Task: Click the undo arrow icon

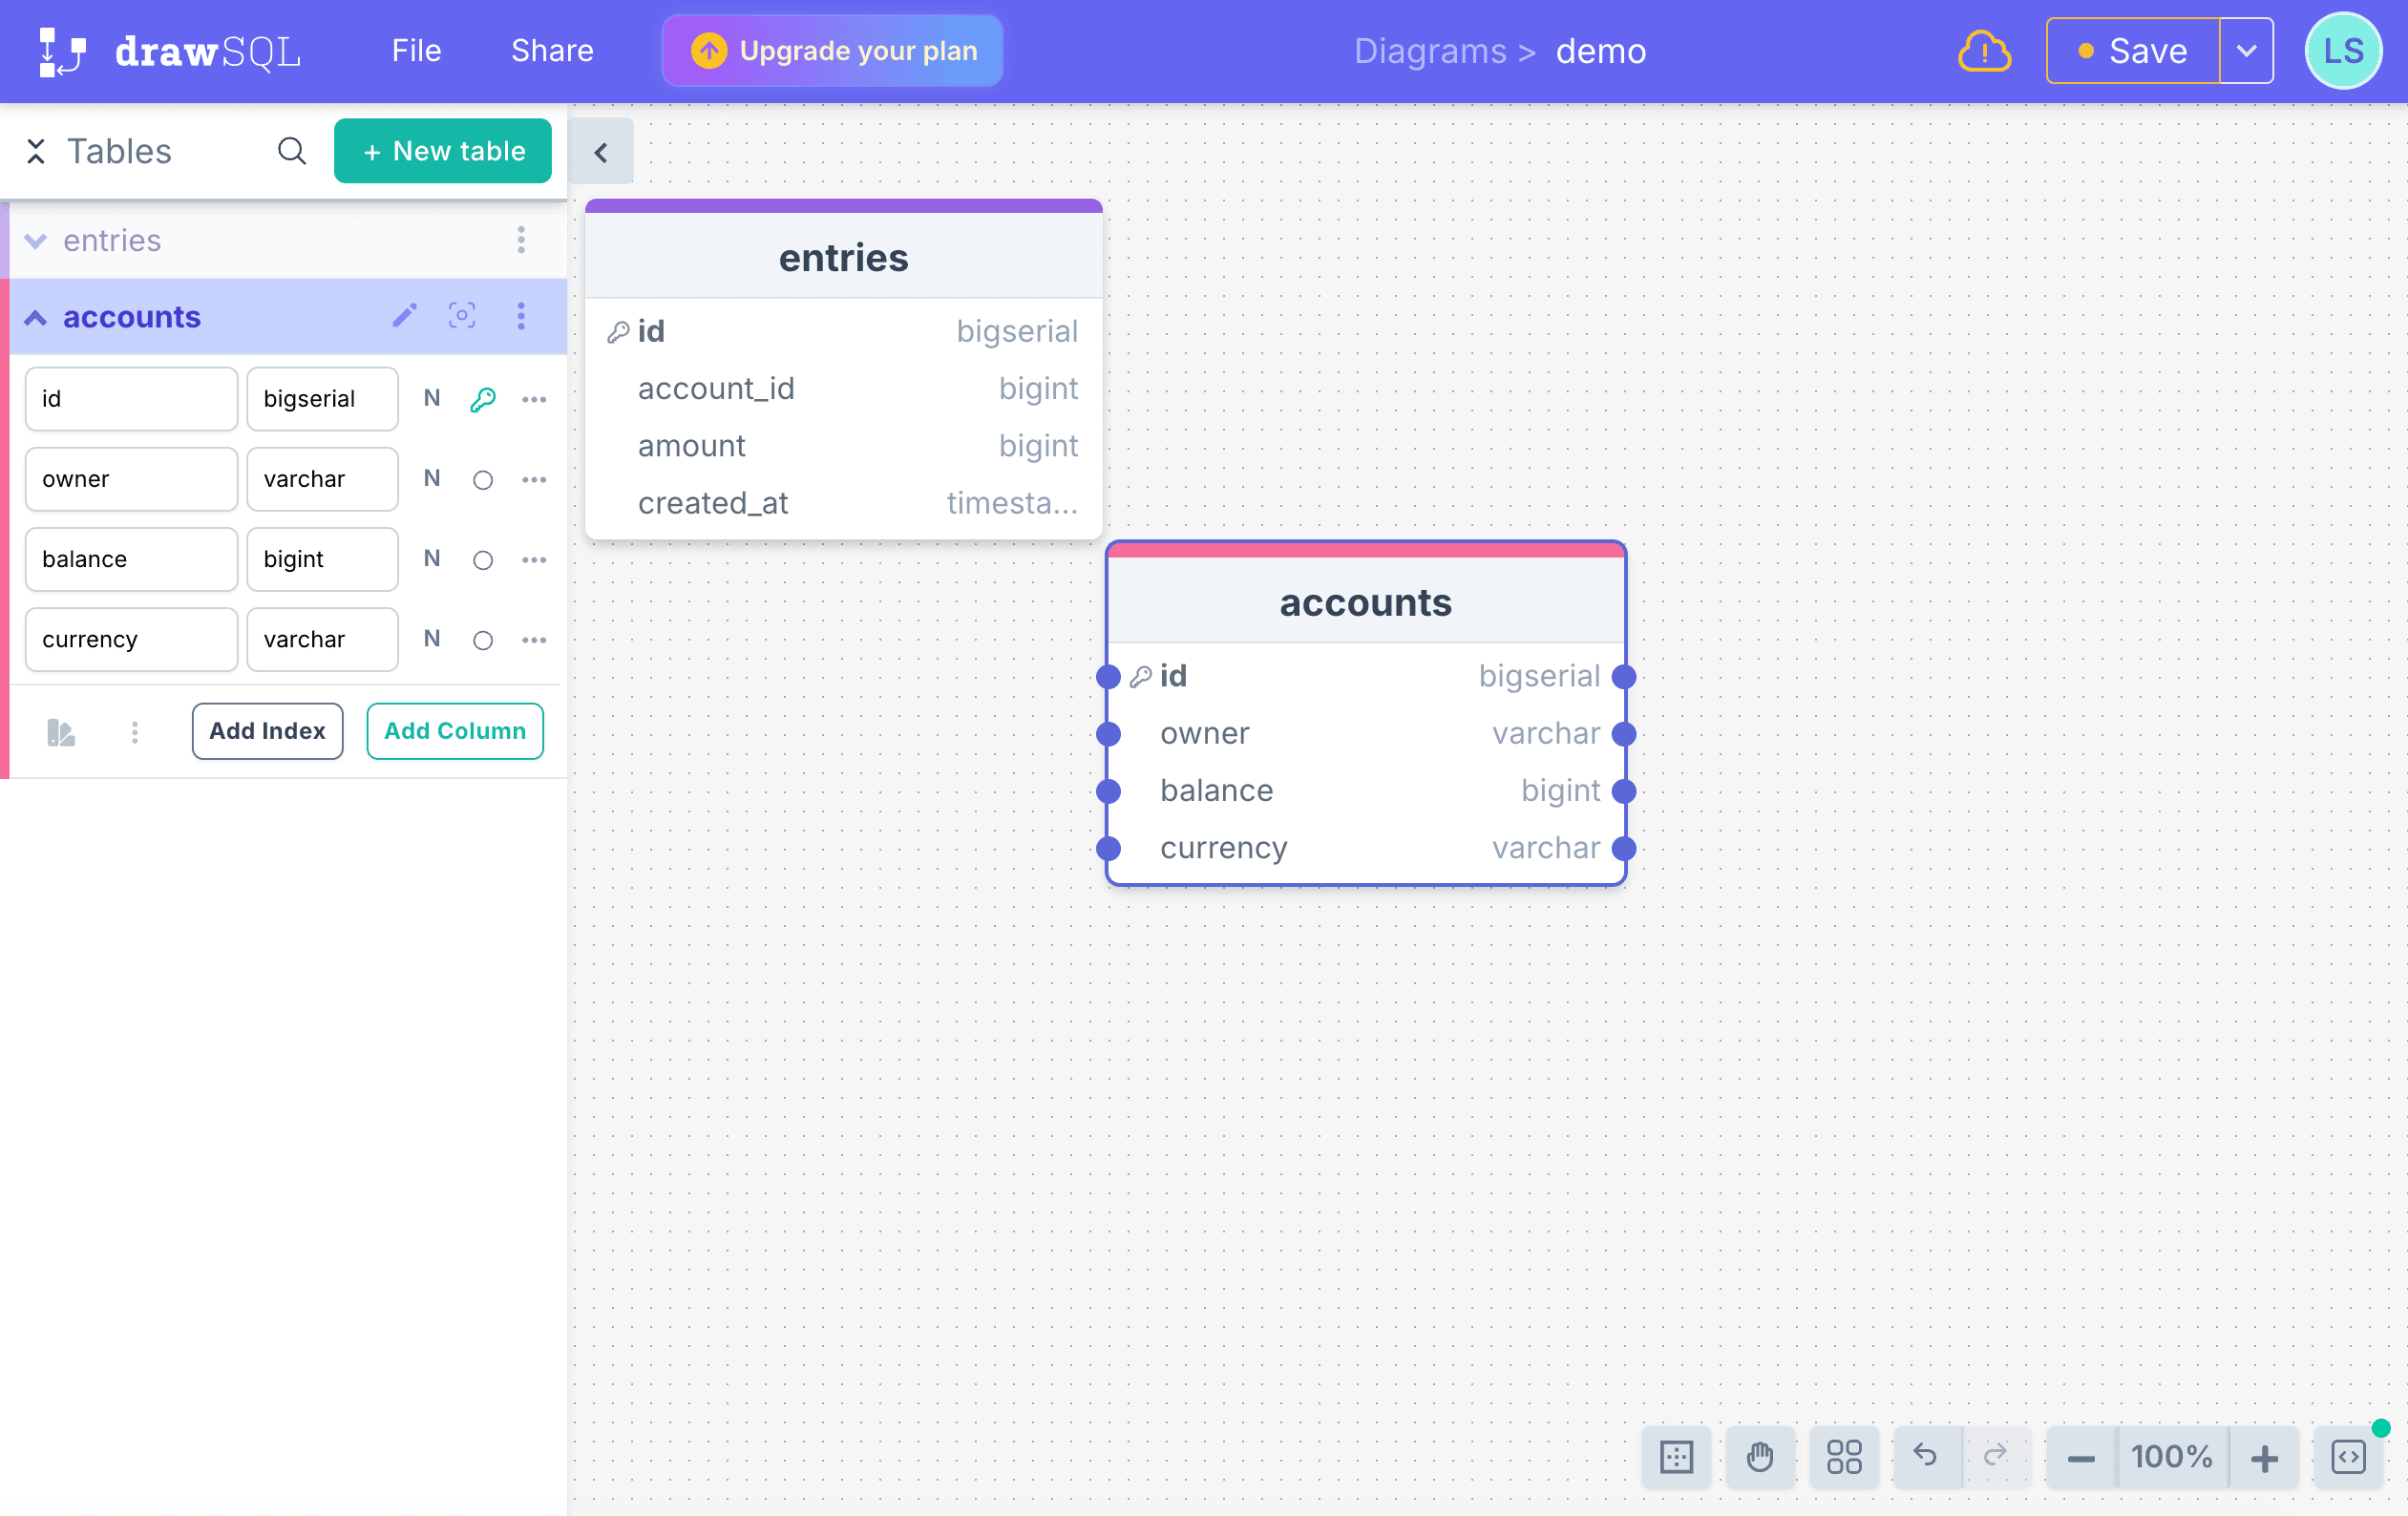Action: click(x=1925, y=1455)
